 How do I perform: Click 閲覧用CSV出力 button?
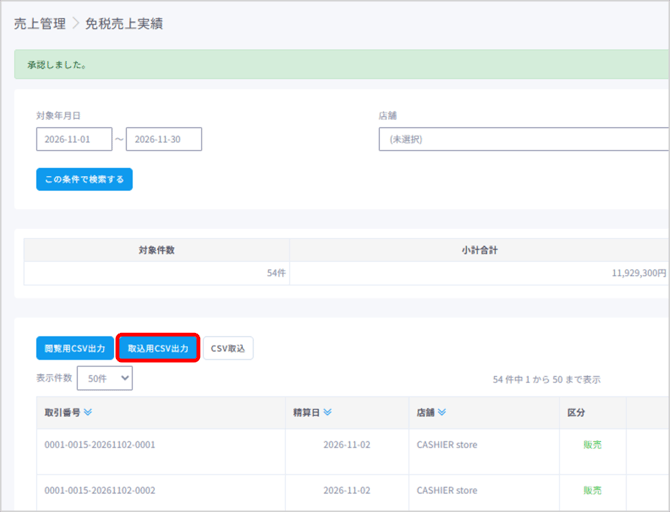point(75,348)
